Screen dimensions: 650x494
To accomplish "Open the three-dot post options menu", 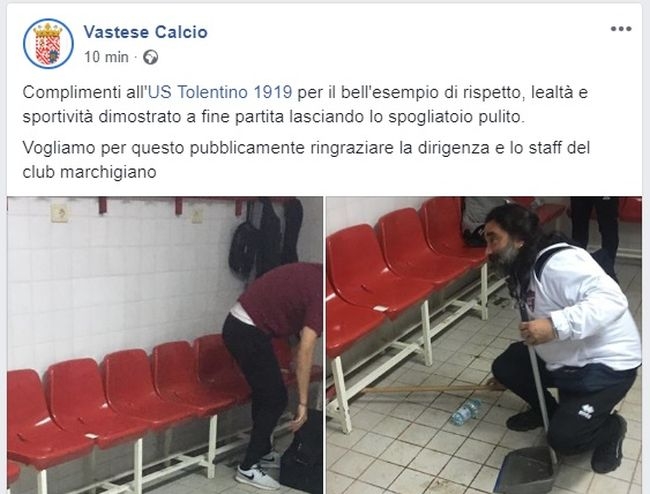I will [x=621, y=29].
